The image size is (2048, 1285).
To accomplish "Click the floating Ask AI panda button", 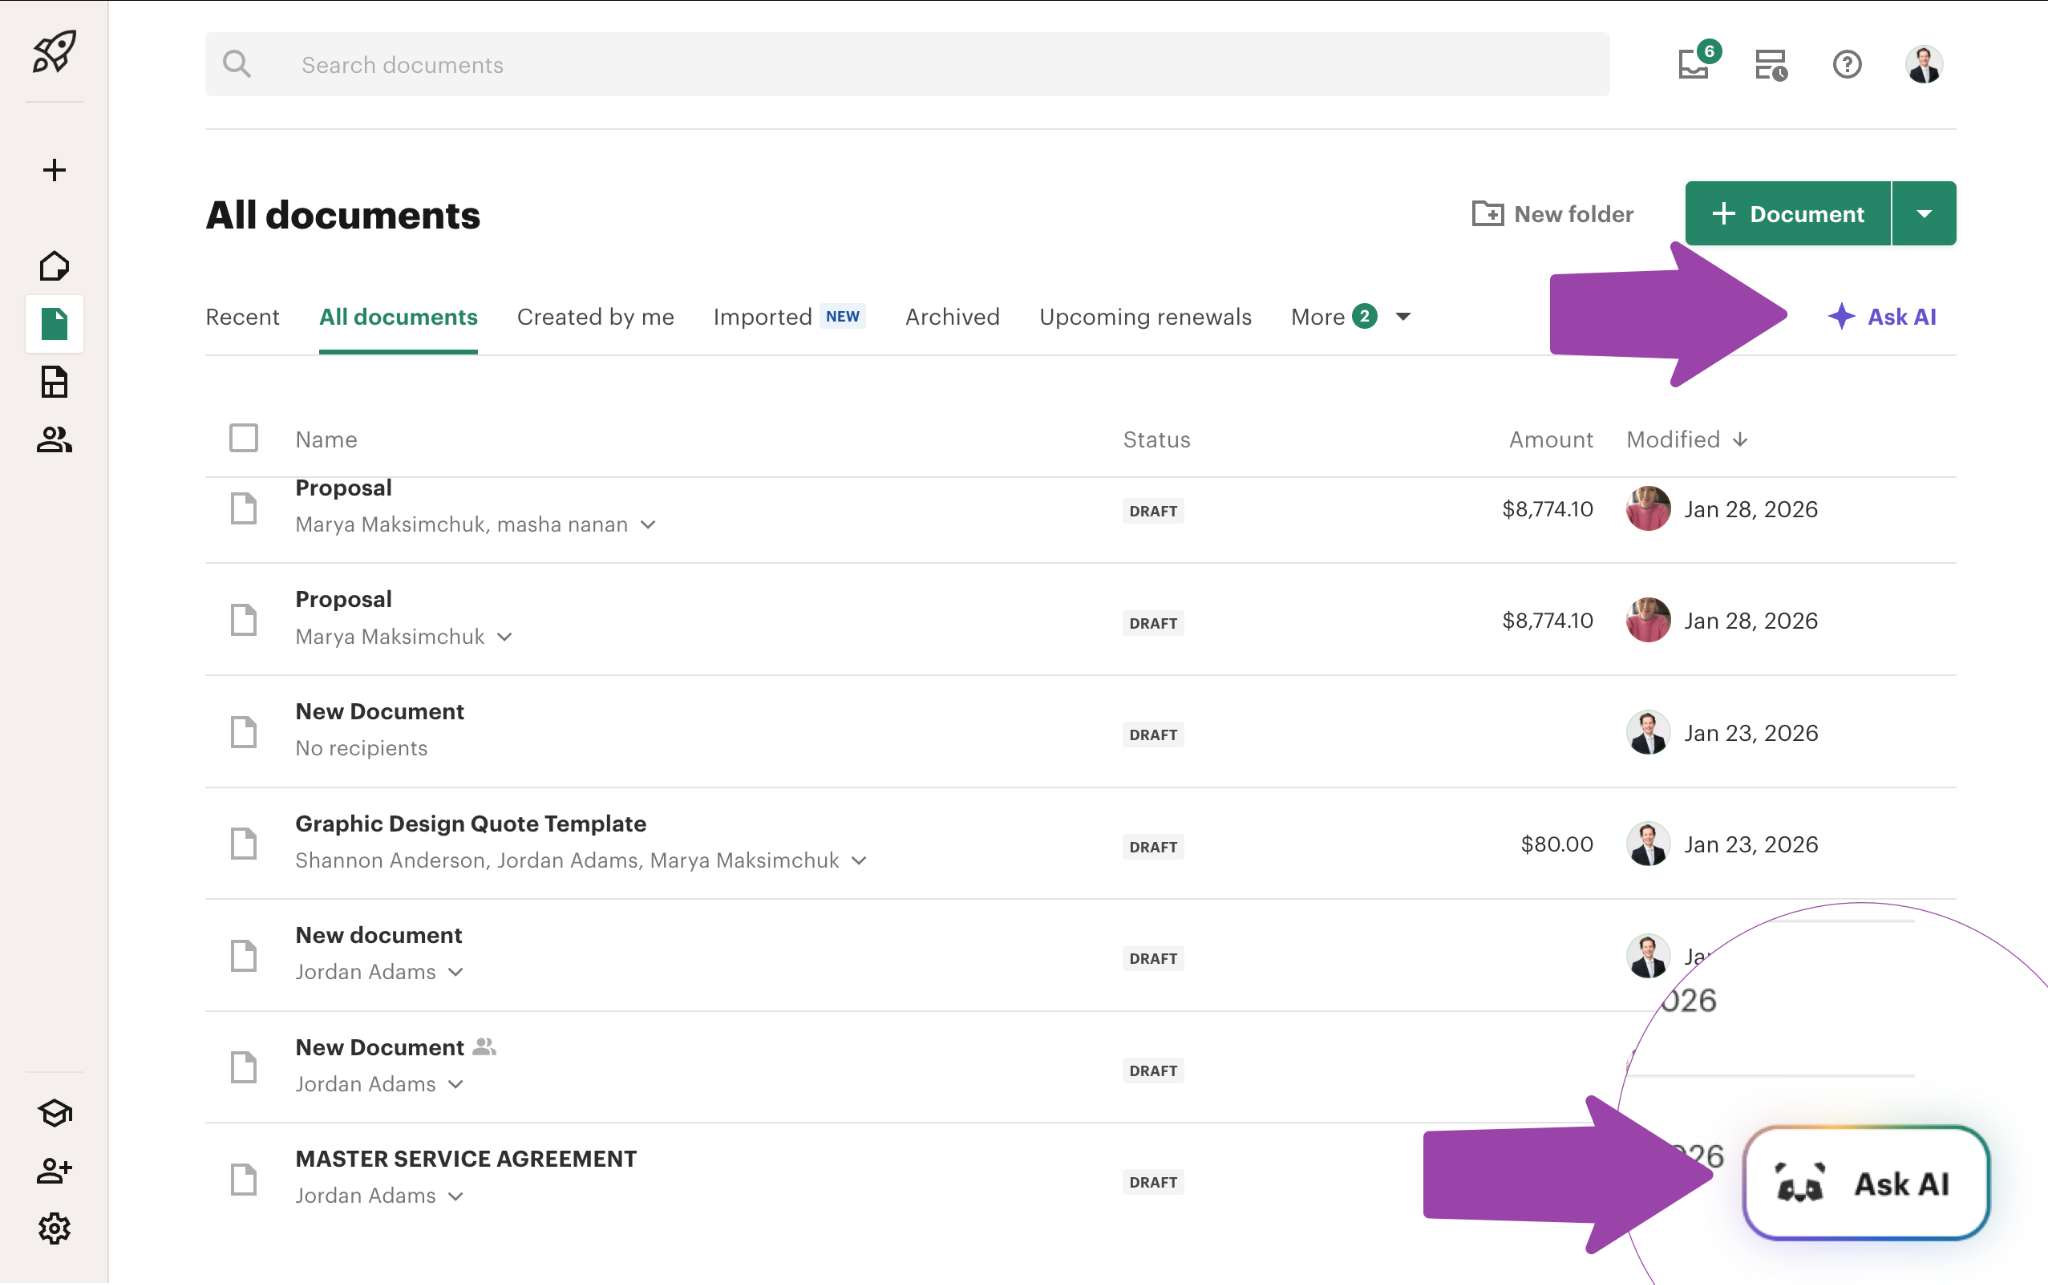I will pos(1866,1183).
